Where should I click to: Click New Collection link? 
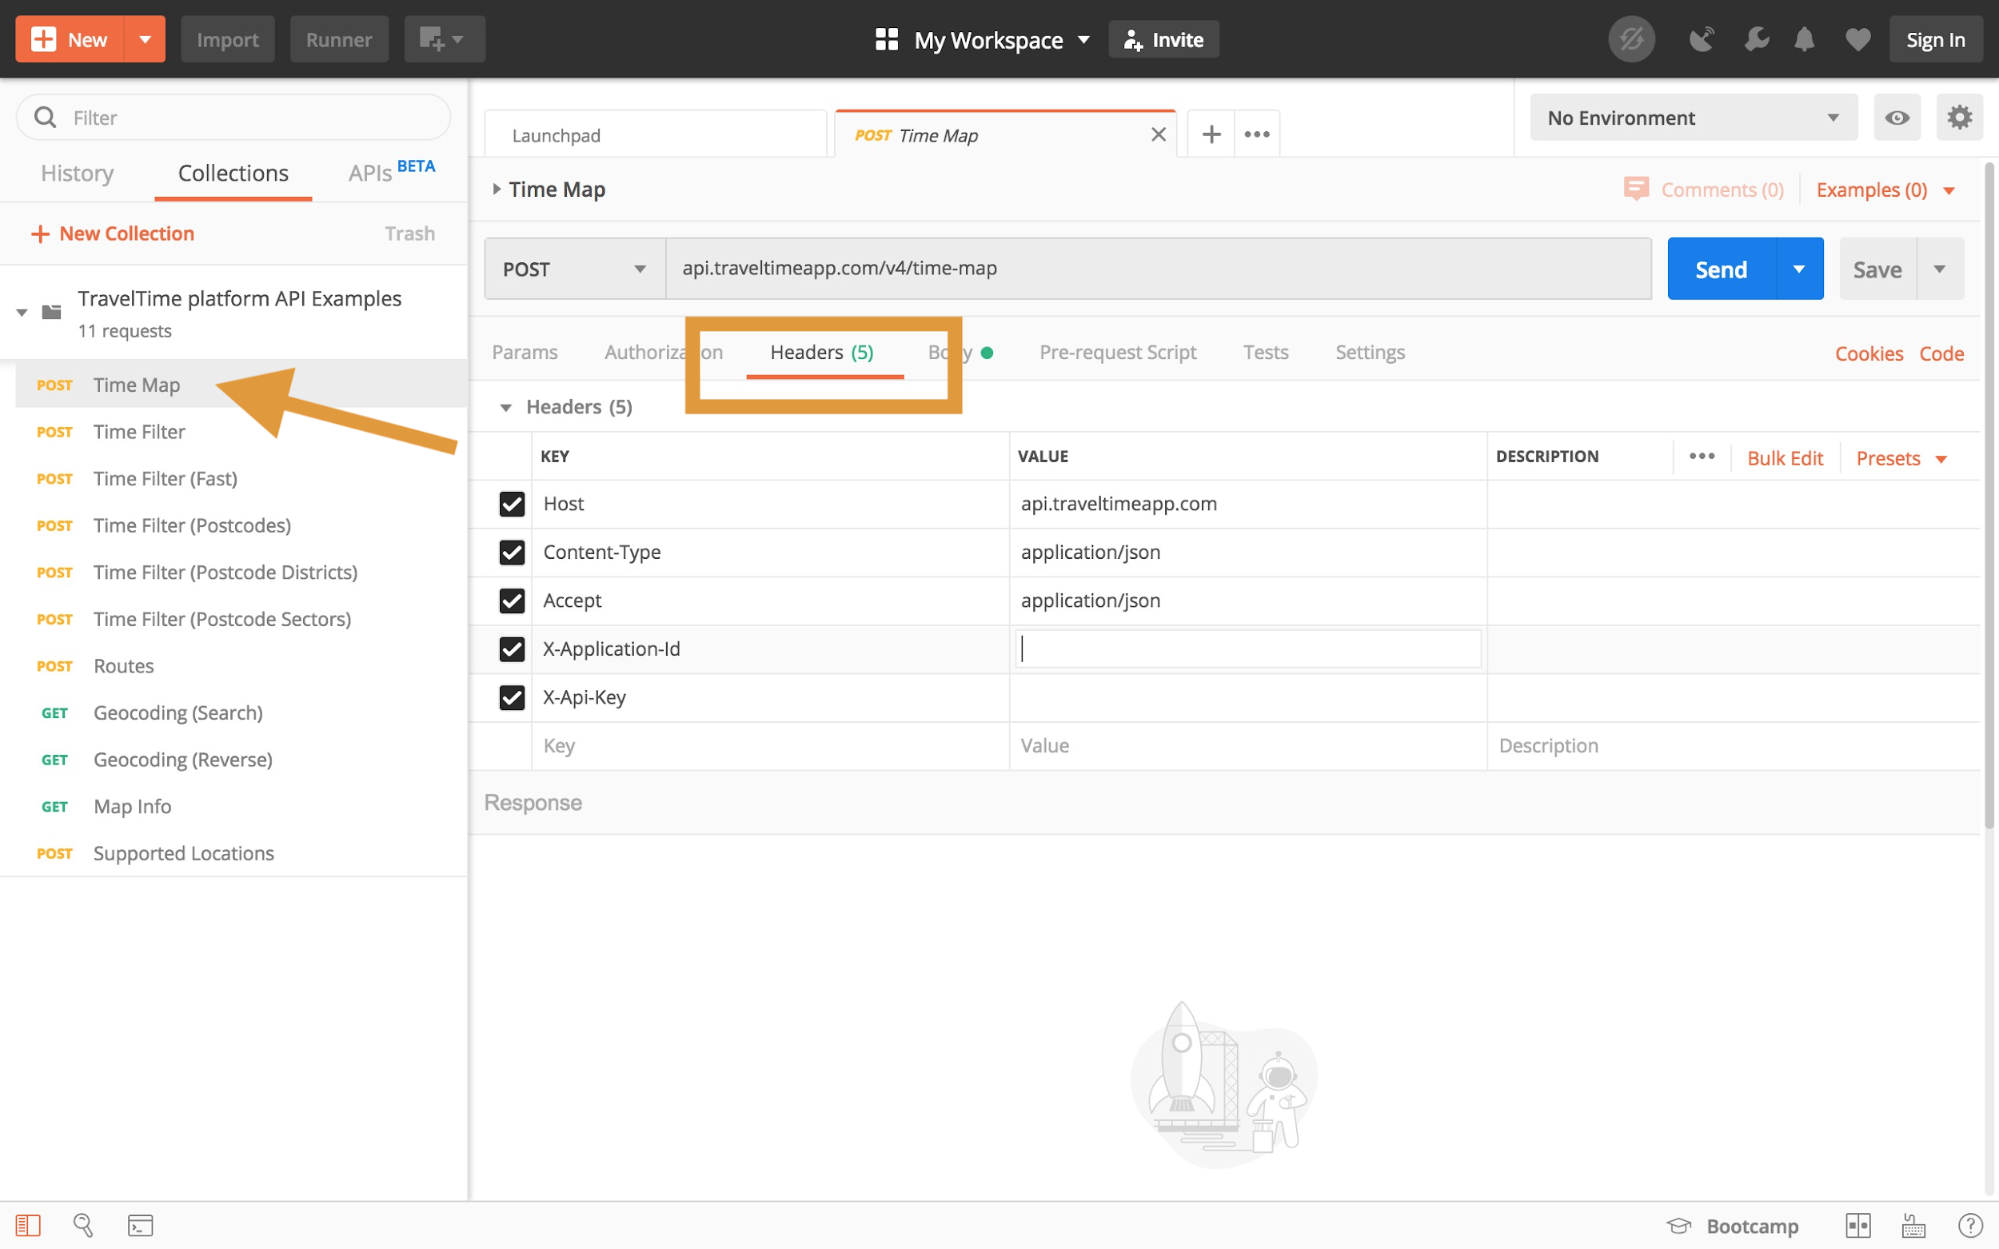(x=113, y=233)
